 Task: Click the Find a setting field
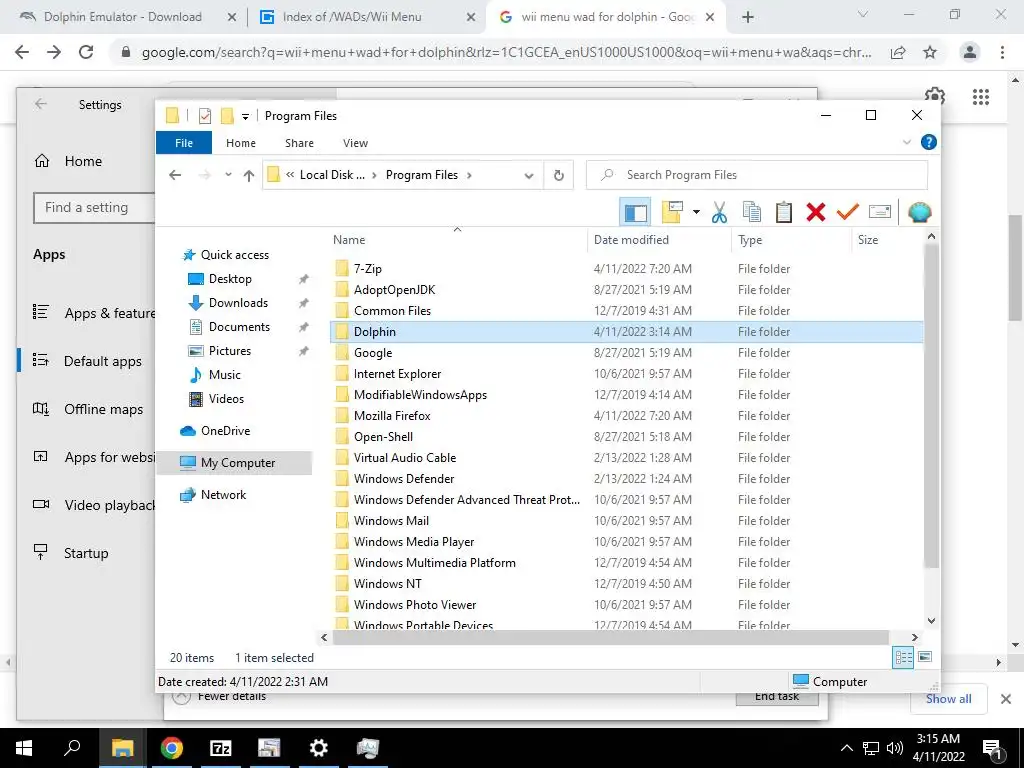[x=95, y=208]
